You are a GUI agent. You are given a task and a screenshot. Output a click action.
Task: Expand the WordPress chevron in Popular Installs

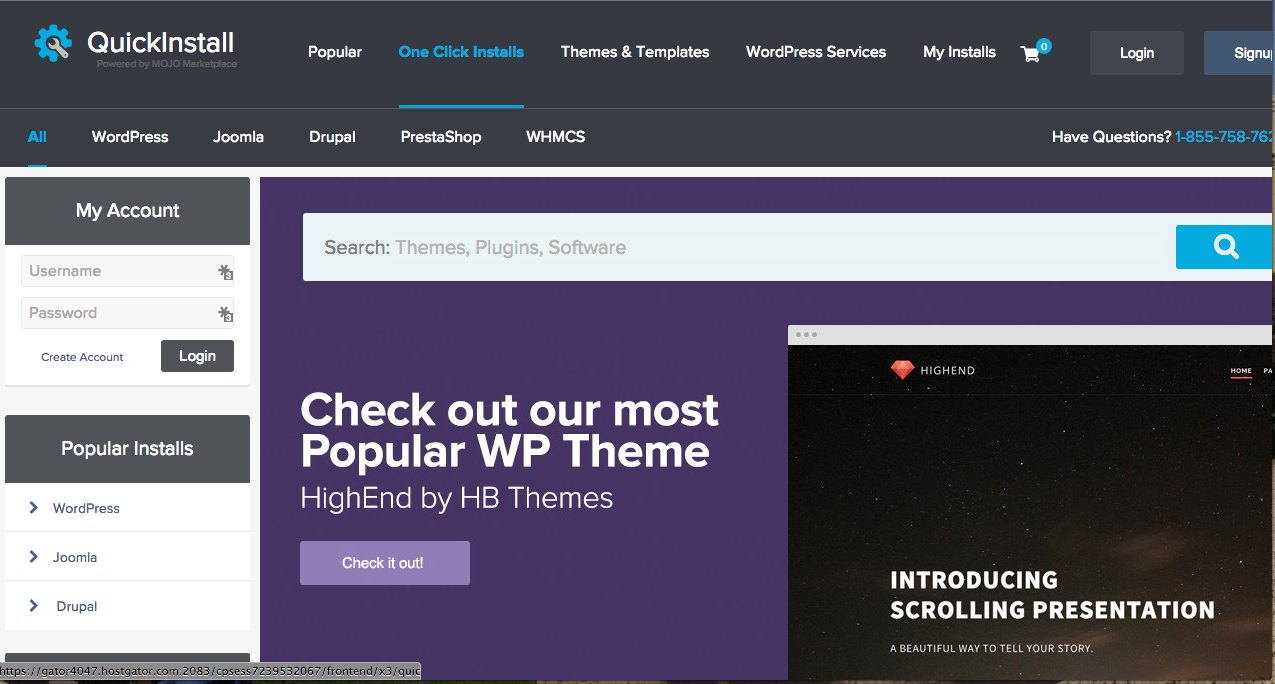33,508
